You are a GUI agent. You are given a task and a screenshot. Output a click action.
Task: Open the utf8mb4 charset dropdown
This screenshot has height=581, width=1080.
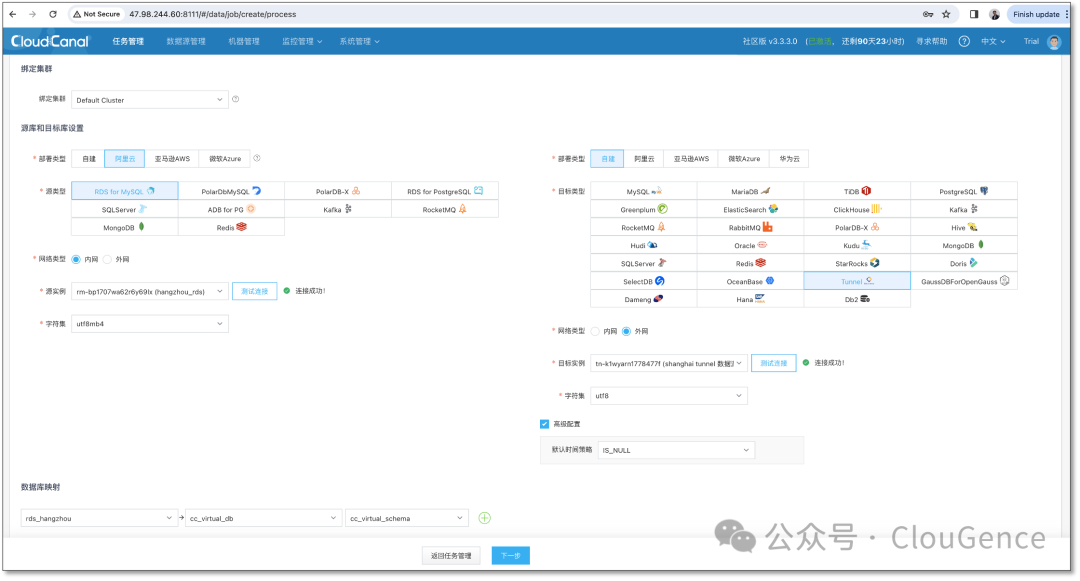(149, 324)
